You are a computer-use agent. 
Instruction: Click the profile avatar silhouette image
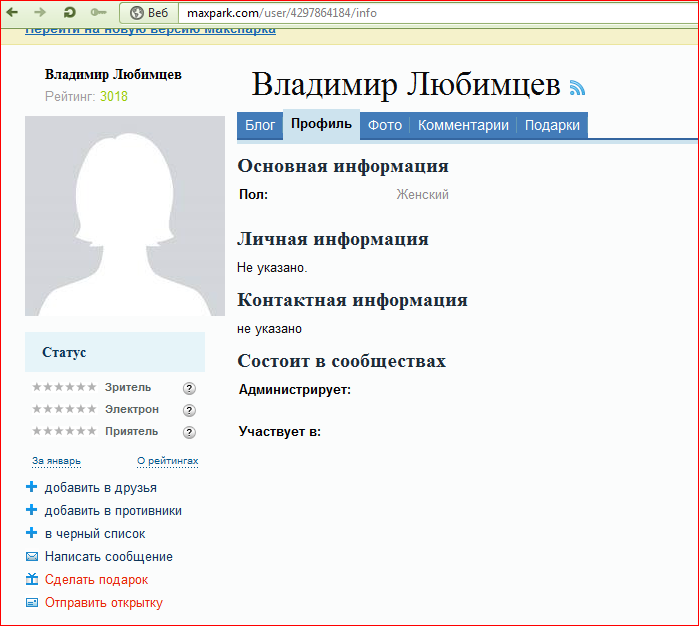(125, 216)
